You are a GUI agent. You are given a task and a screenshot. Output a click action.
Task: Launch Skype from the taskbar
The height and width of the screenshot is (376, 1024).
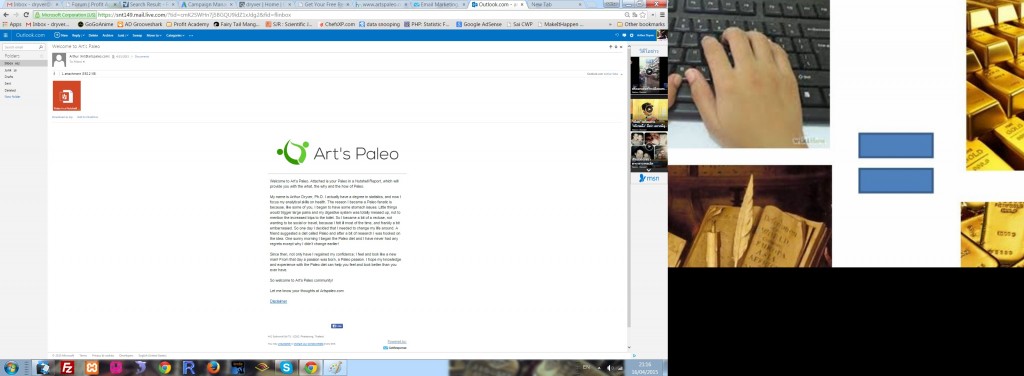click(286, 368)
